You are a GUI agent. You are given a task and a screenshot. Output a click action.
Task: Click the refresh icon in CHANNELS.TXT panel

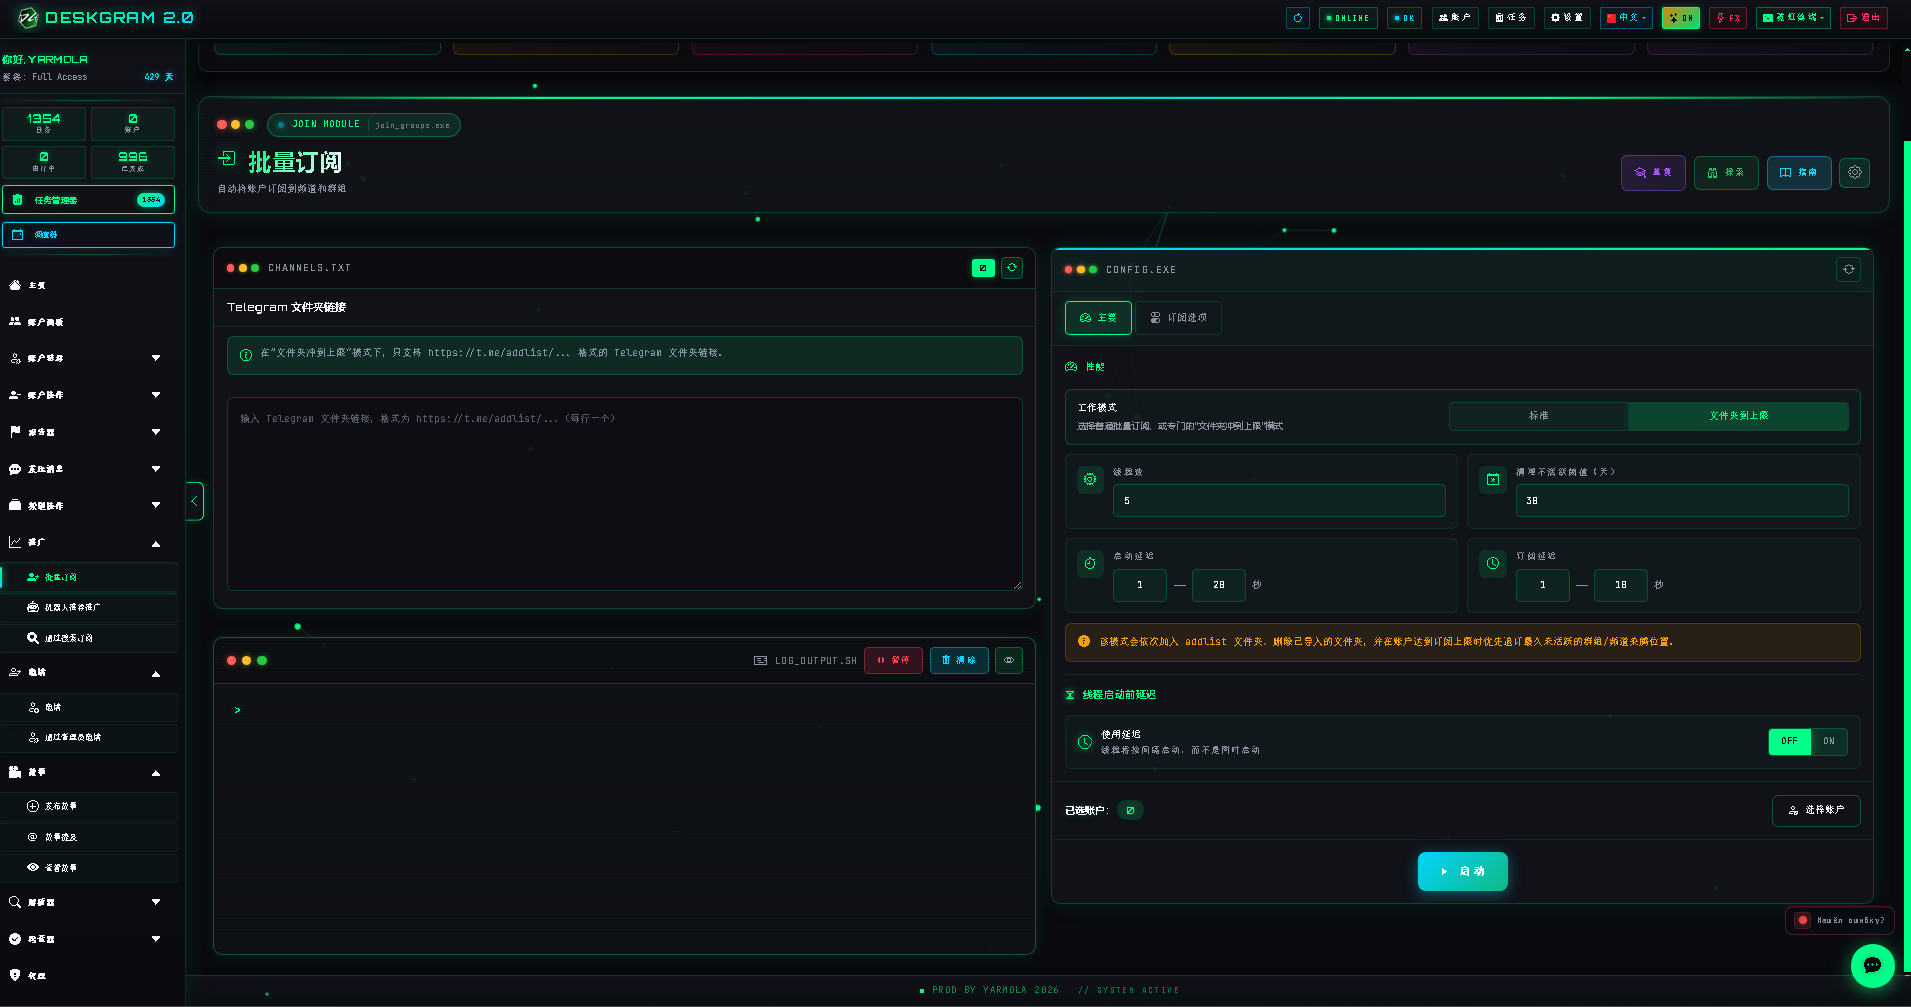point(1012,268)
